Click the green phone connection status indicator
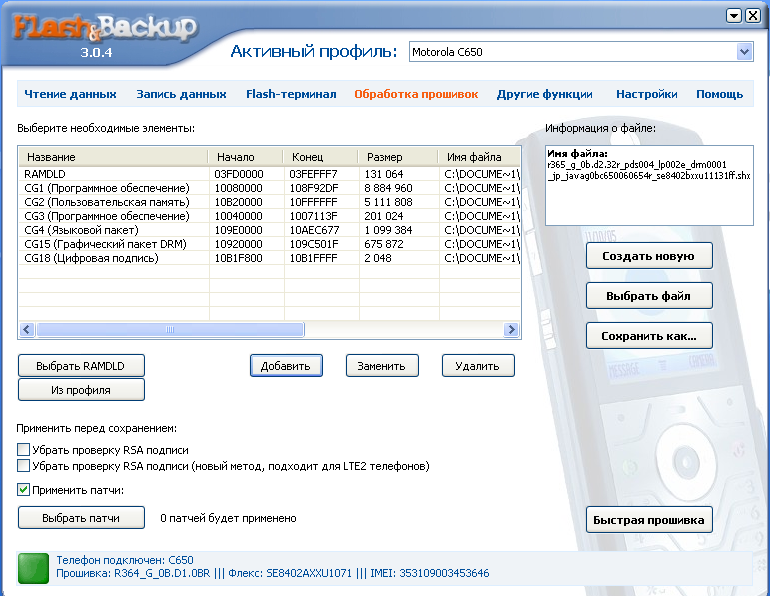 pyautogui.click(x=33, y=569)
